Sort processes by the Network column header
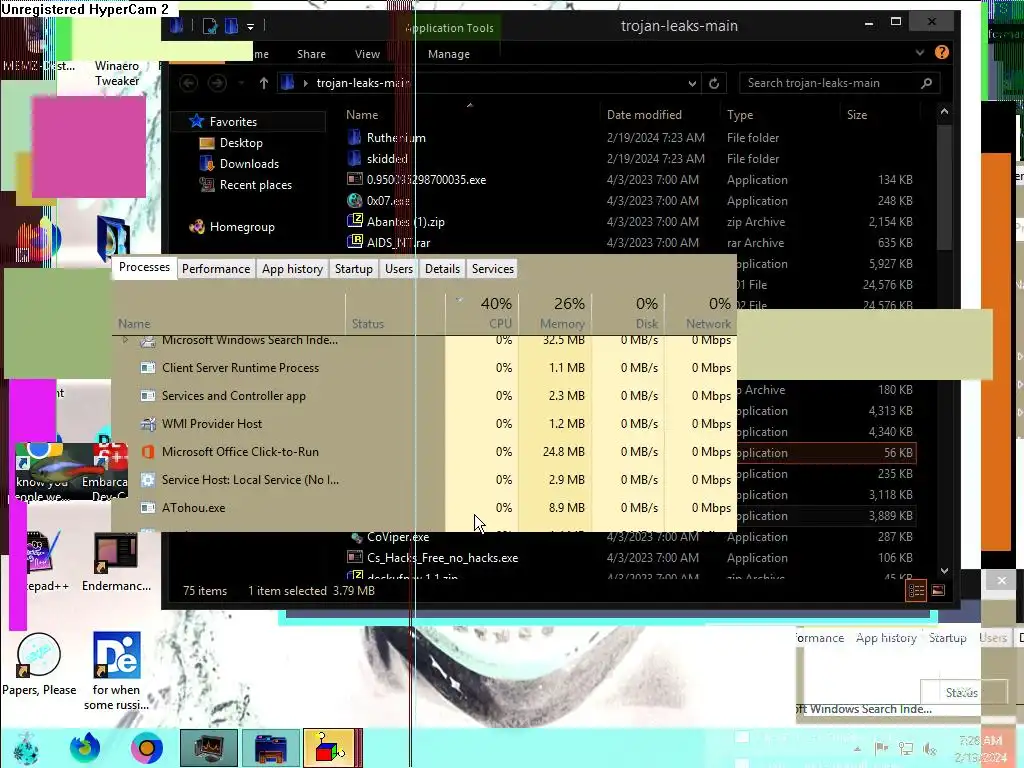Viewport: 1024px width, 768px height. point(701,313)
